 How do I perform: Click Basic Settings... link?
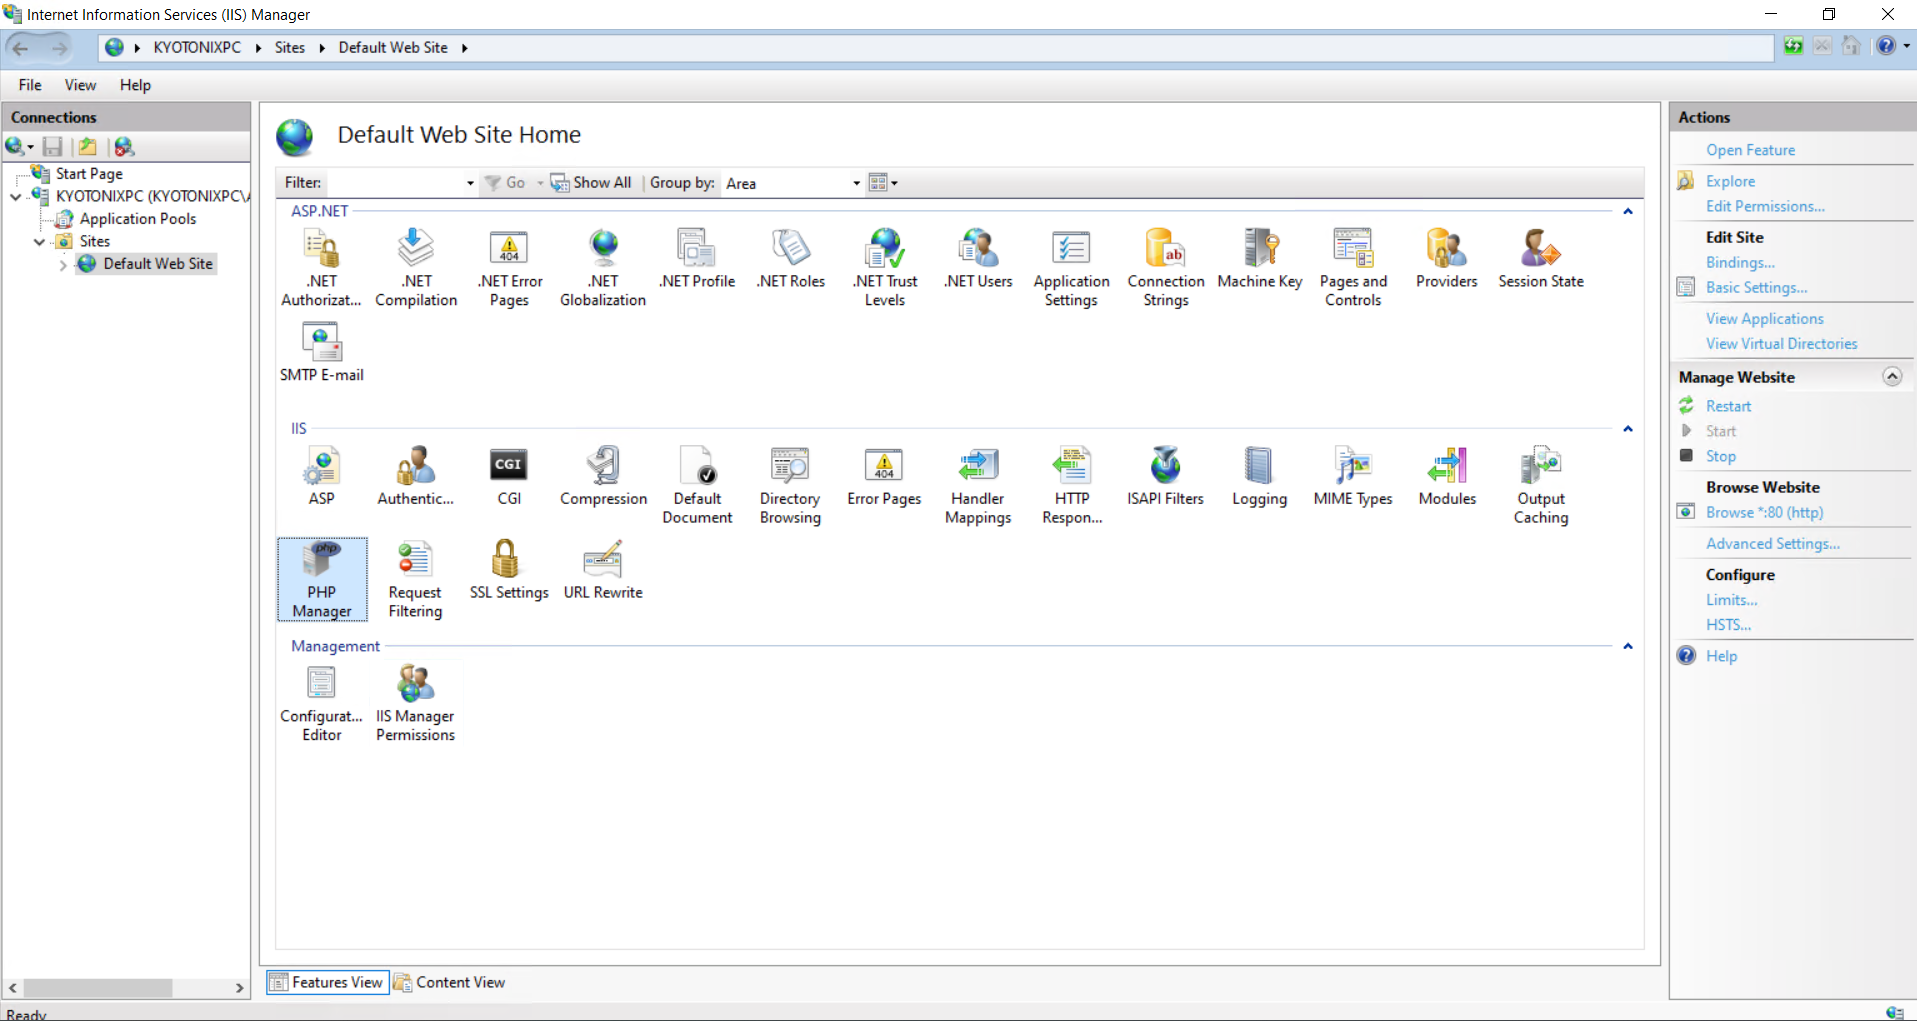[1756, 287]
